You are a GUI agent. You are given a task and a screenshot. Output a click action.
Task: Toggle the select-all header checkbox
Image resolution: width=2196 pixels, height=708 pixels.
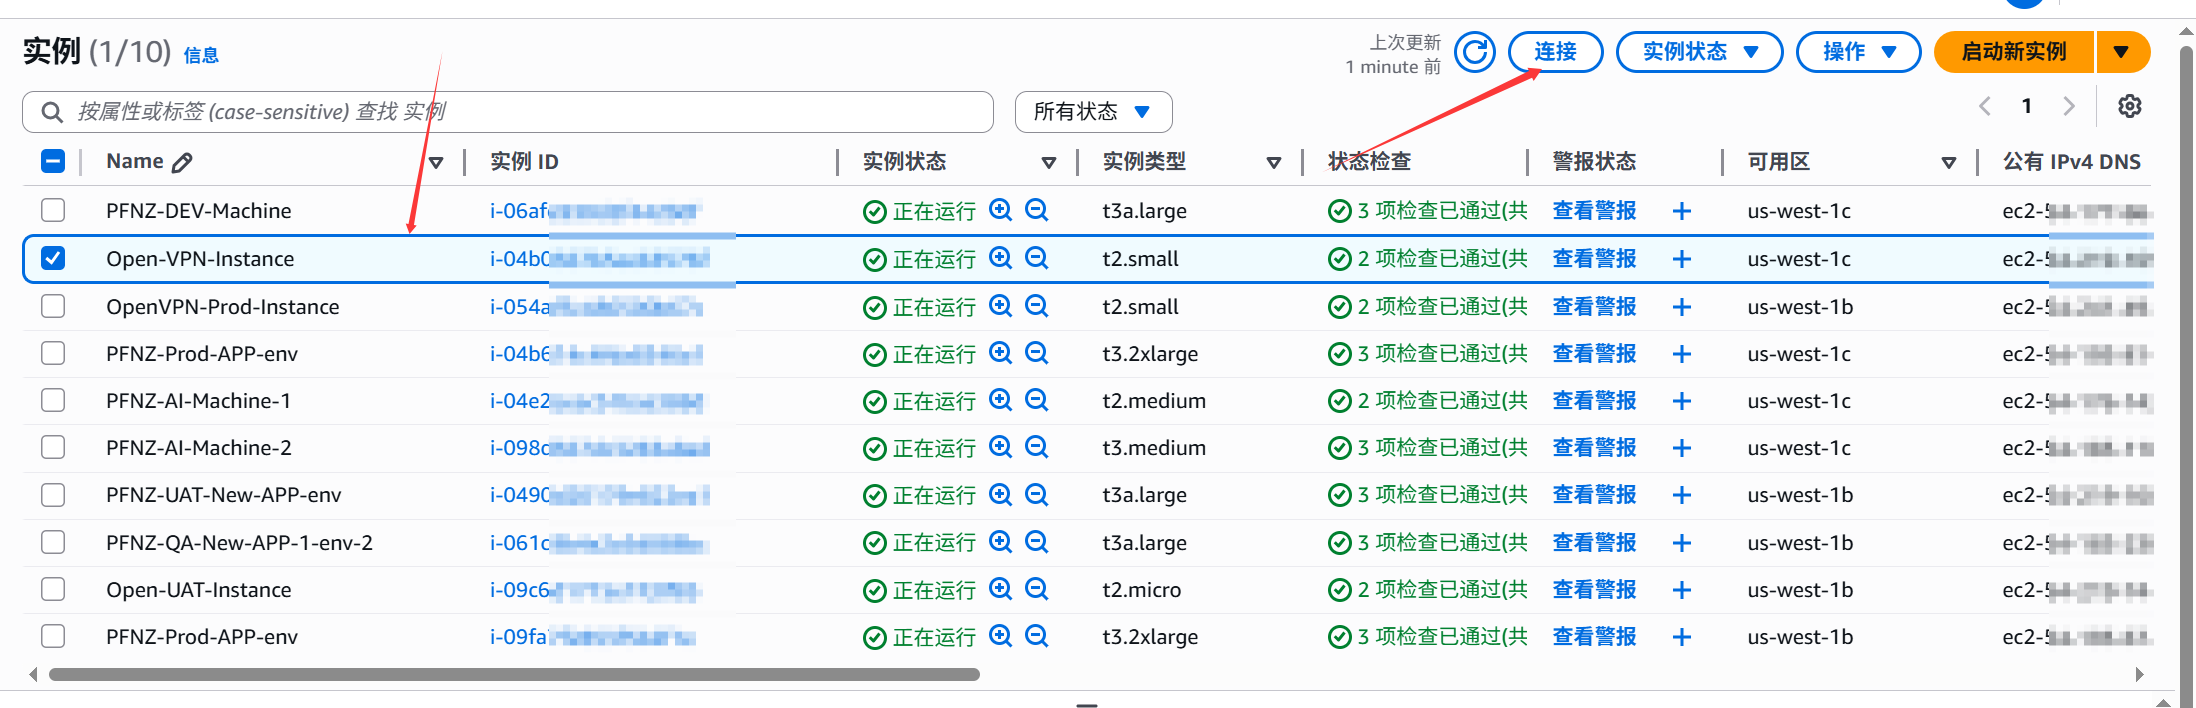click(53, 161)
